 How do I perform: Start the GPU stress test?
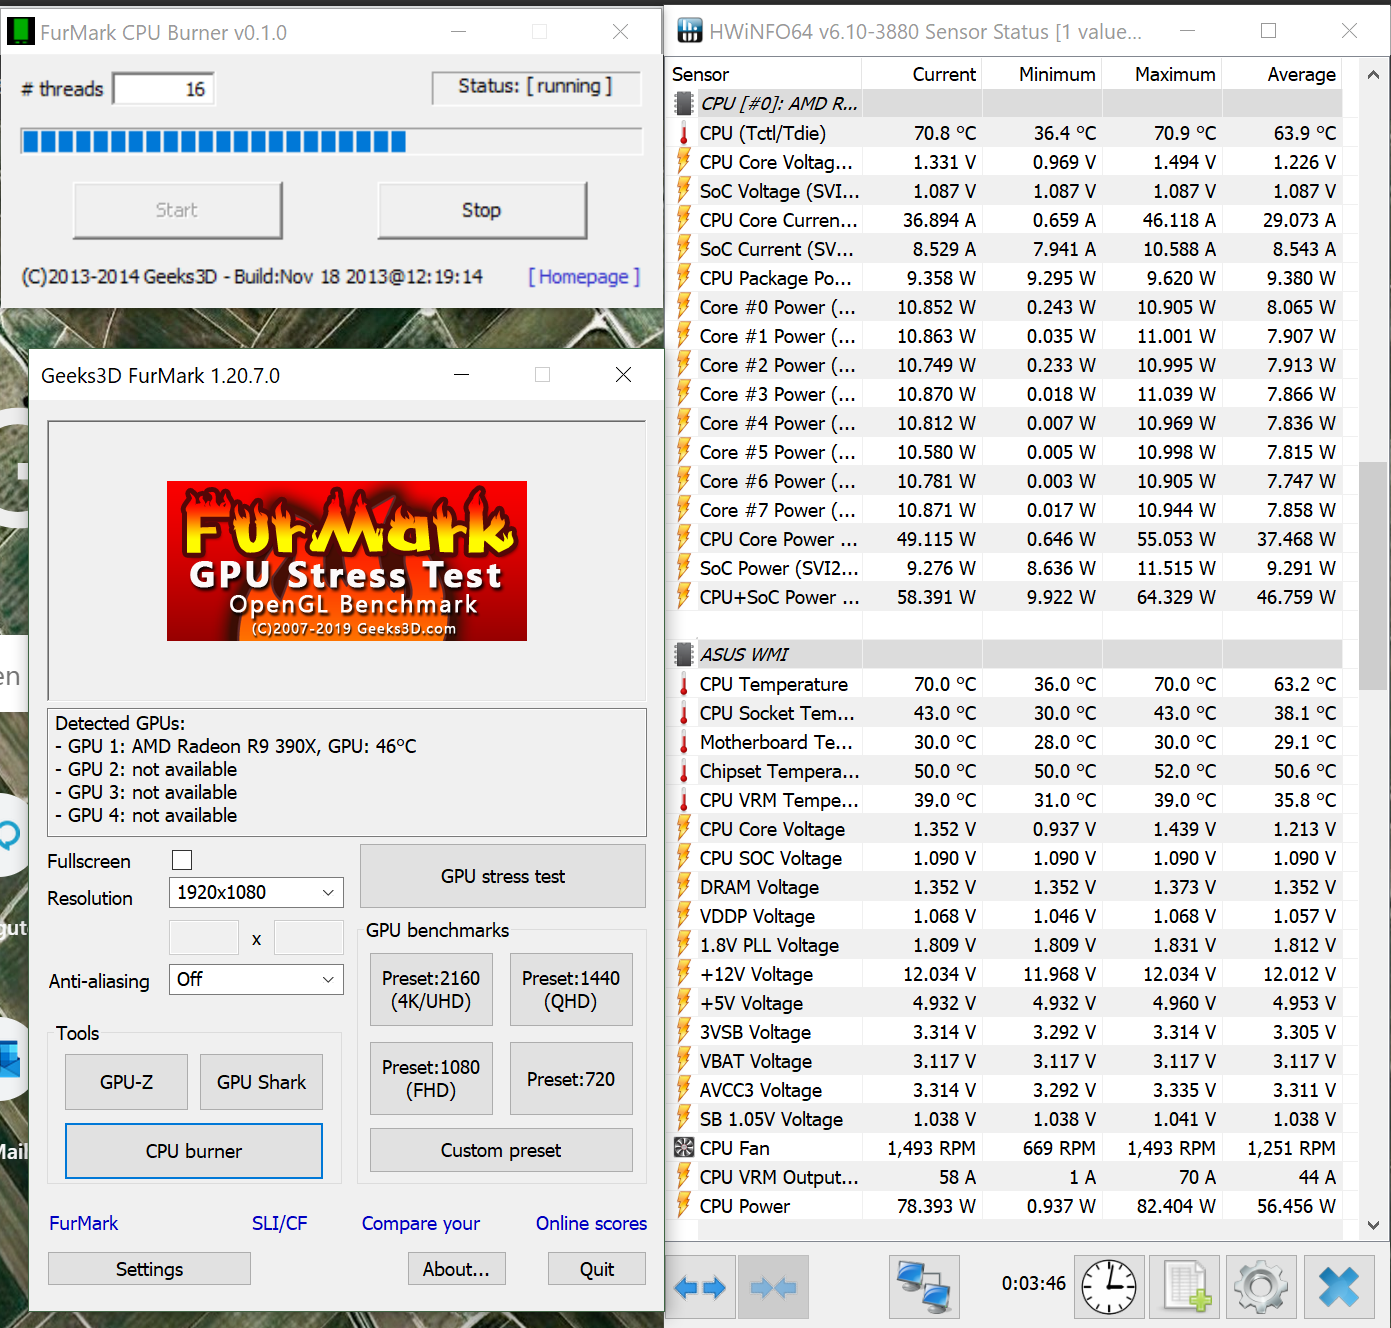click(501, 876)
